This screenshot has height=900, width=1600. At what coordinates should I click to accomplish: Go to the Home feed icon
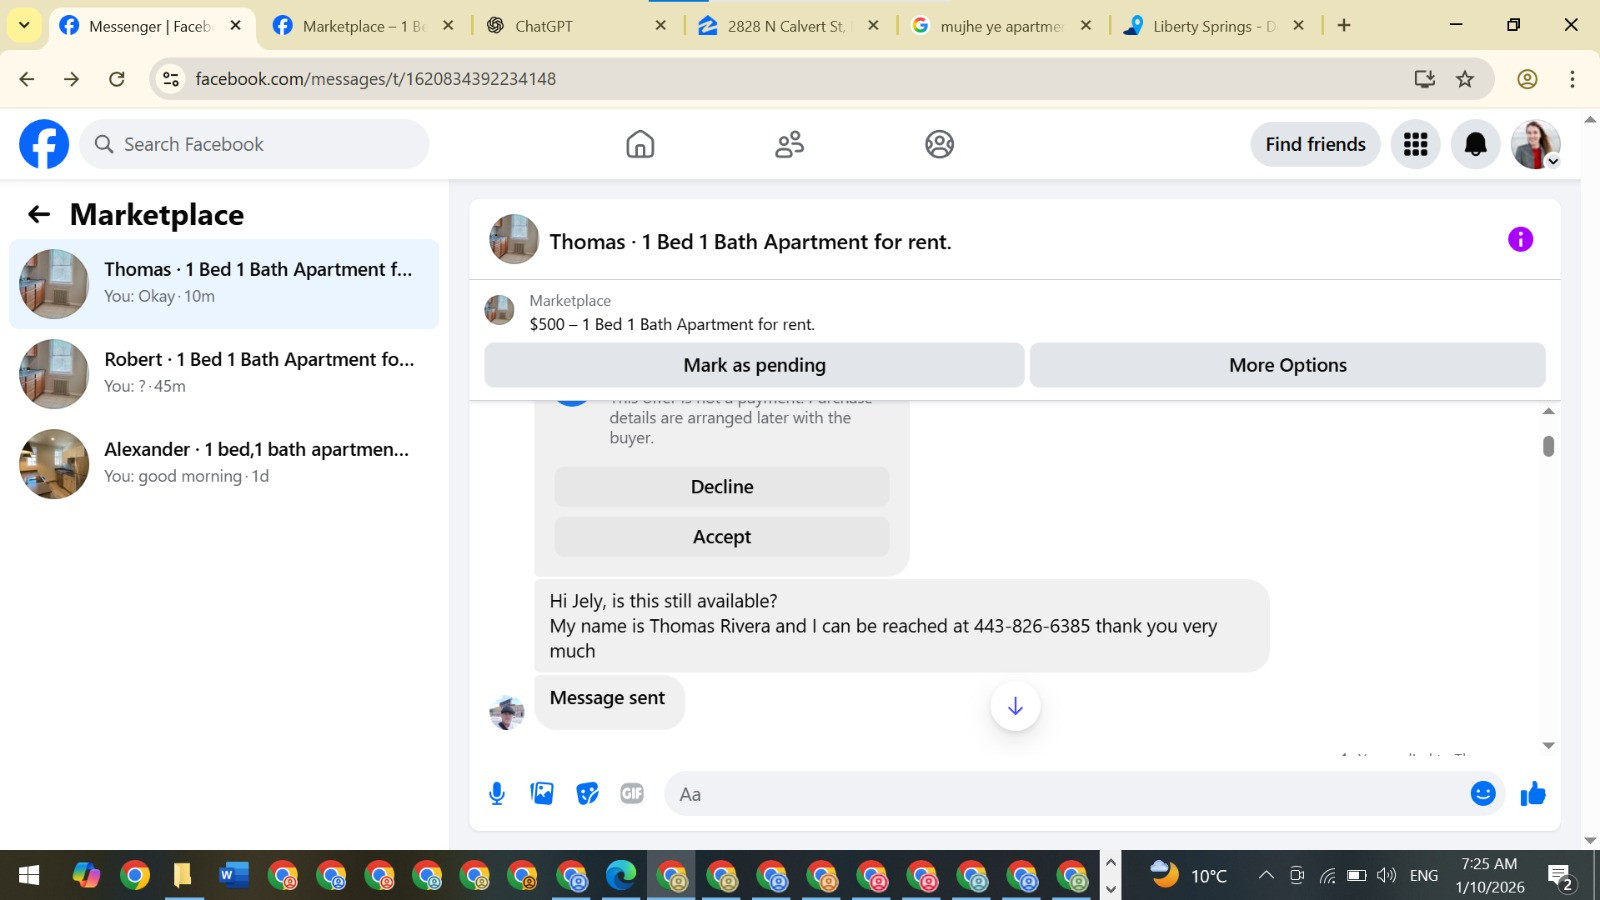[640, 144]
